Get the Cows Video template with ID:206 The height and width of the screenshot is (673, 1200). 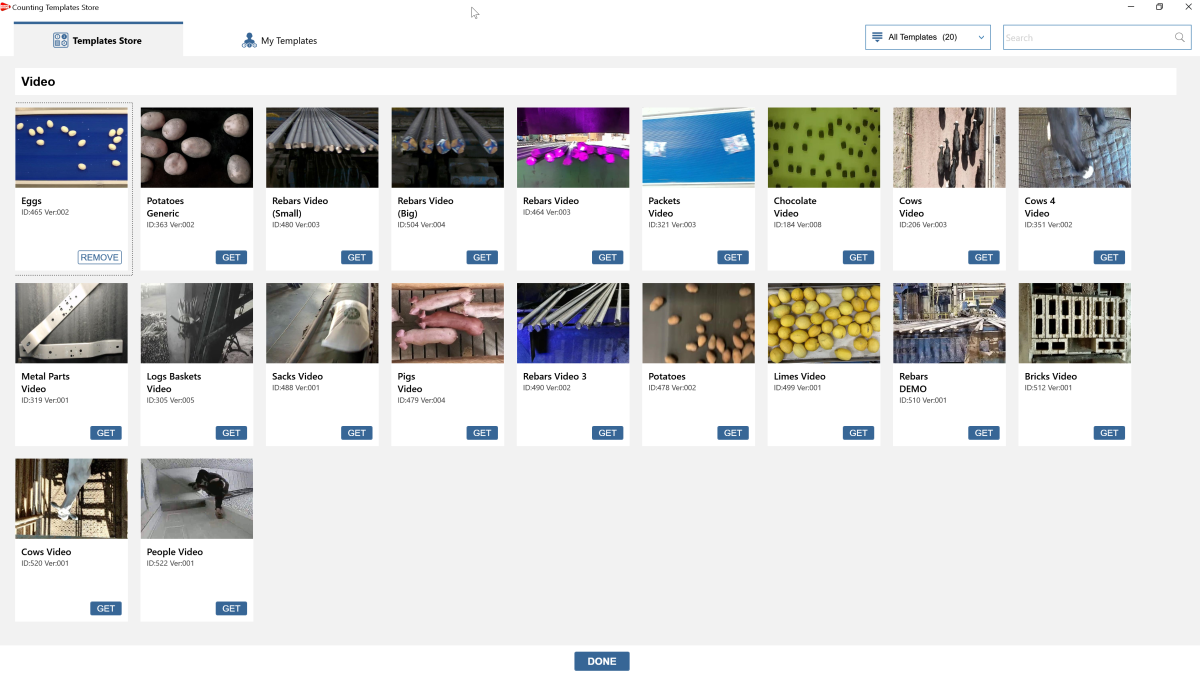[984, 257]
